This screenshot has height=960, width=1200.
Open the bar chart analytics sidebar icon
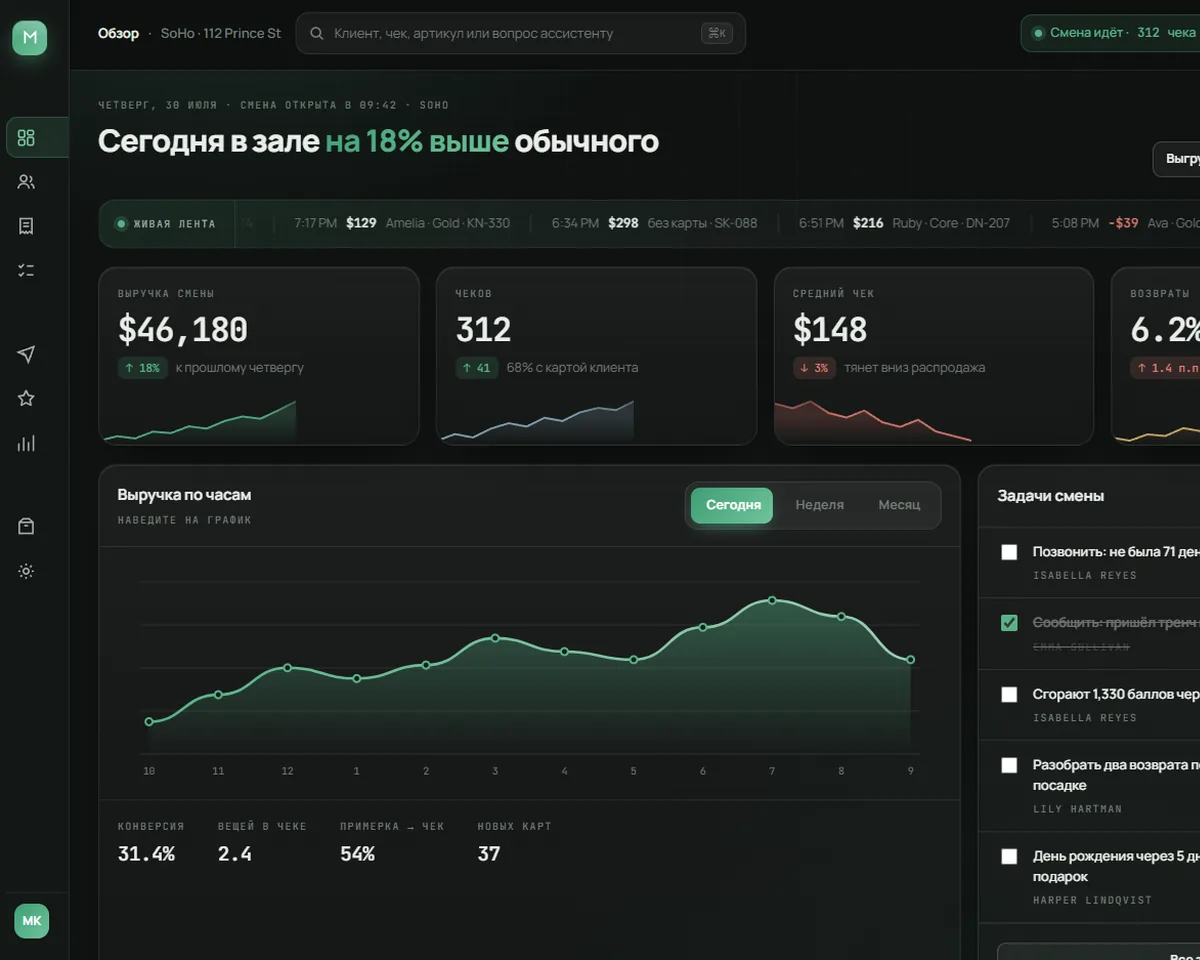[27, 443]
